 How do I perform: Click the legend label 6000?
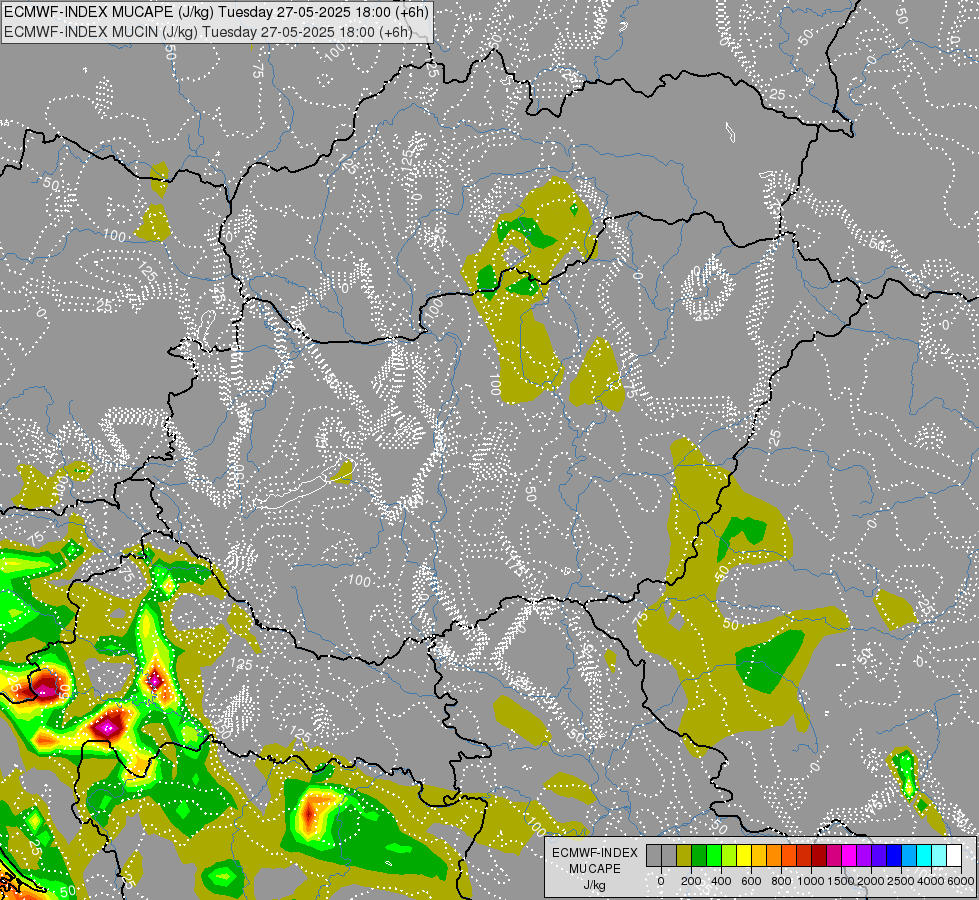[961, 881]
